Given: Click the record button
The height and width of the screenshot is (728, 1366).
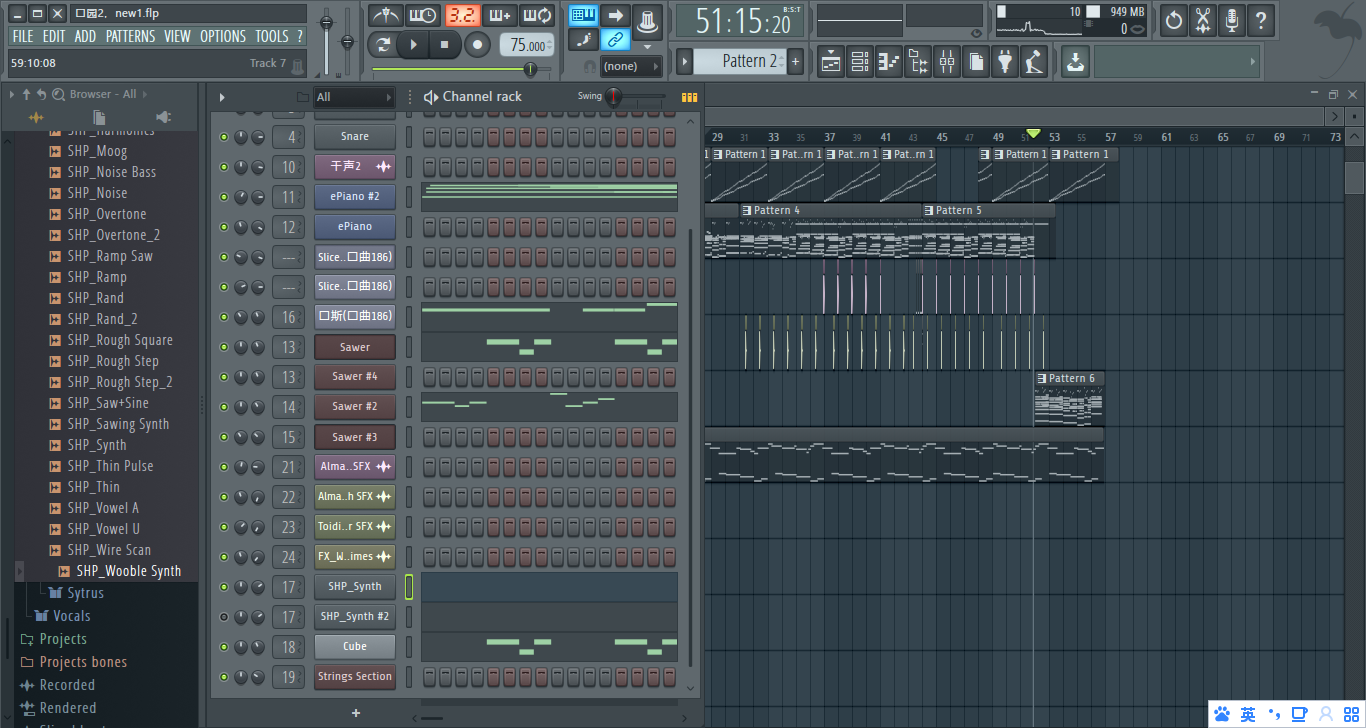Looking at the screenshot, I should (x=477, y=45).
